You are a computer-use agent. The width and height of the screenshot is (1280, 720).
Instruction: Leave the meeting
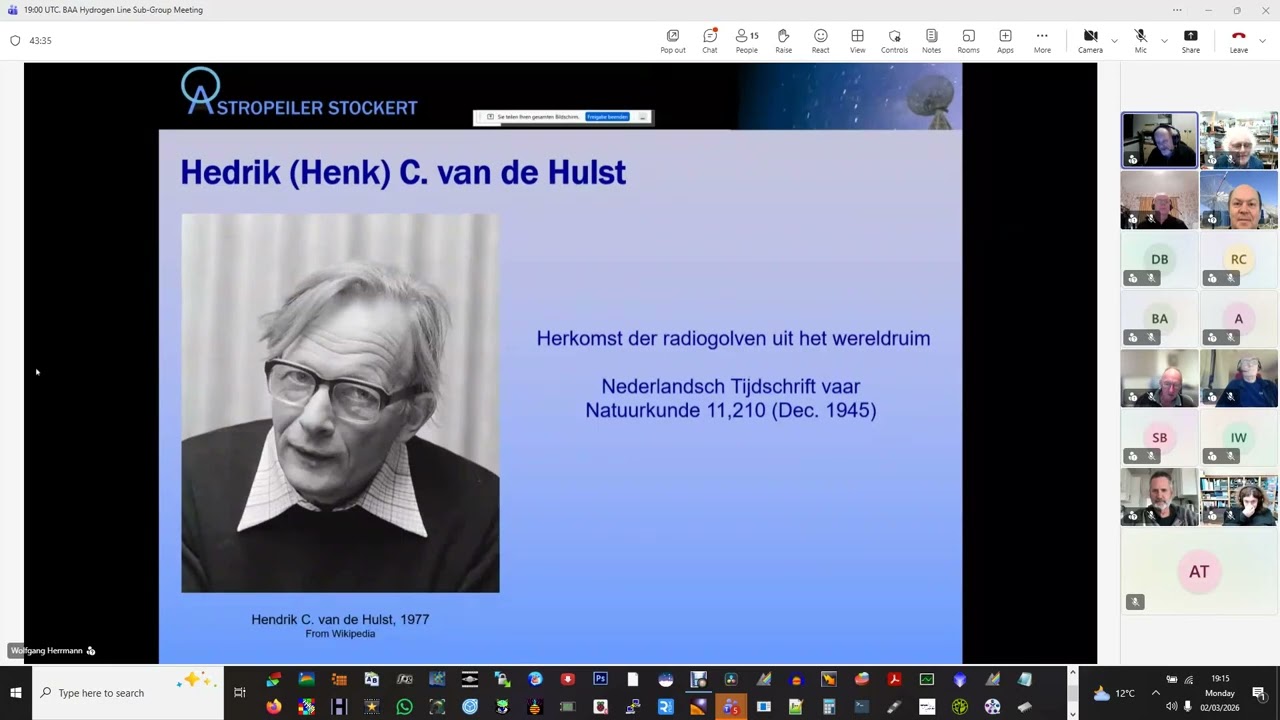[1239, 40]
